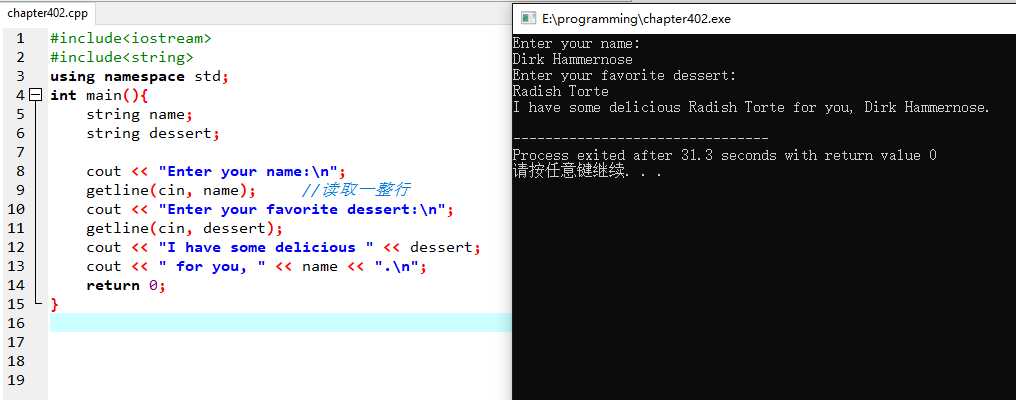Click 'getline(cin, dessert);' statement

(185, 228)
